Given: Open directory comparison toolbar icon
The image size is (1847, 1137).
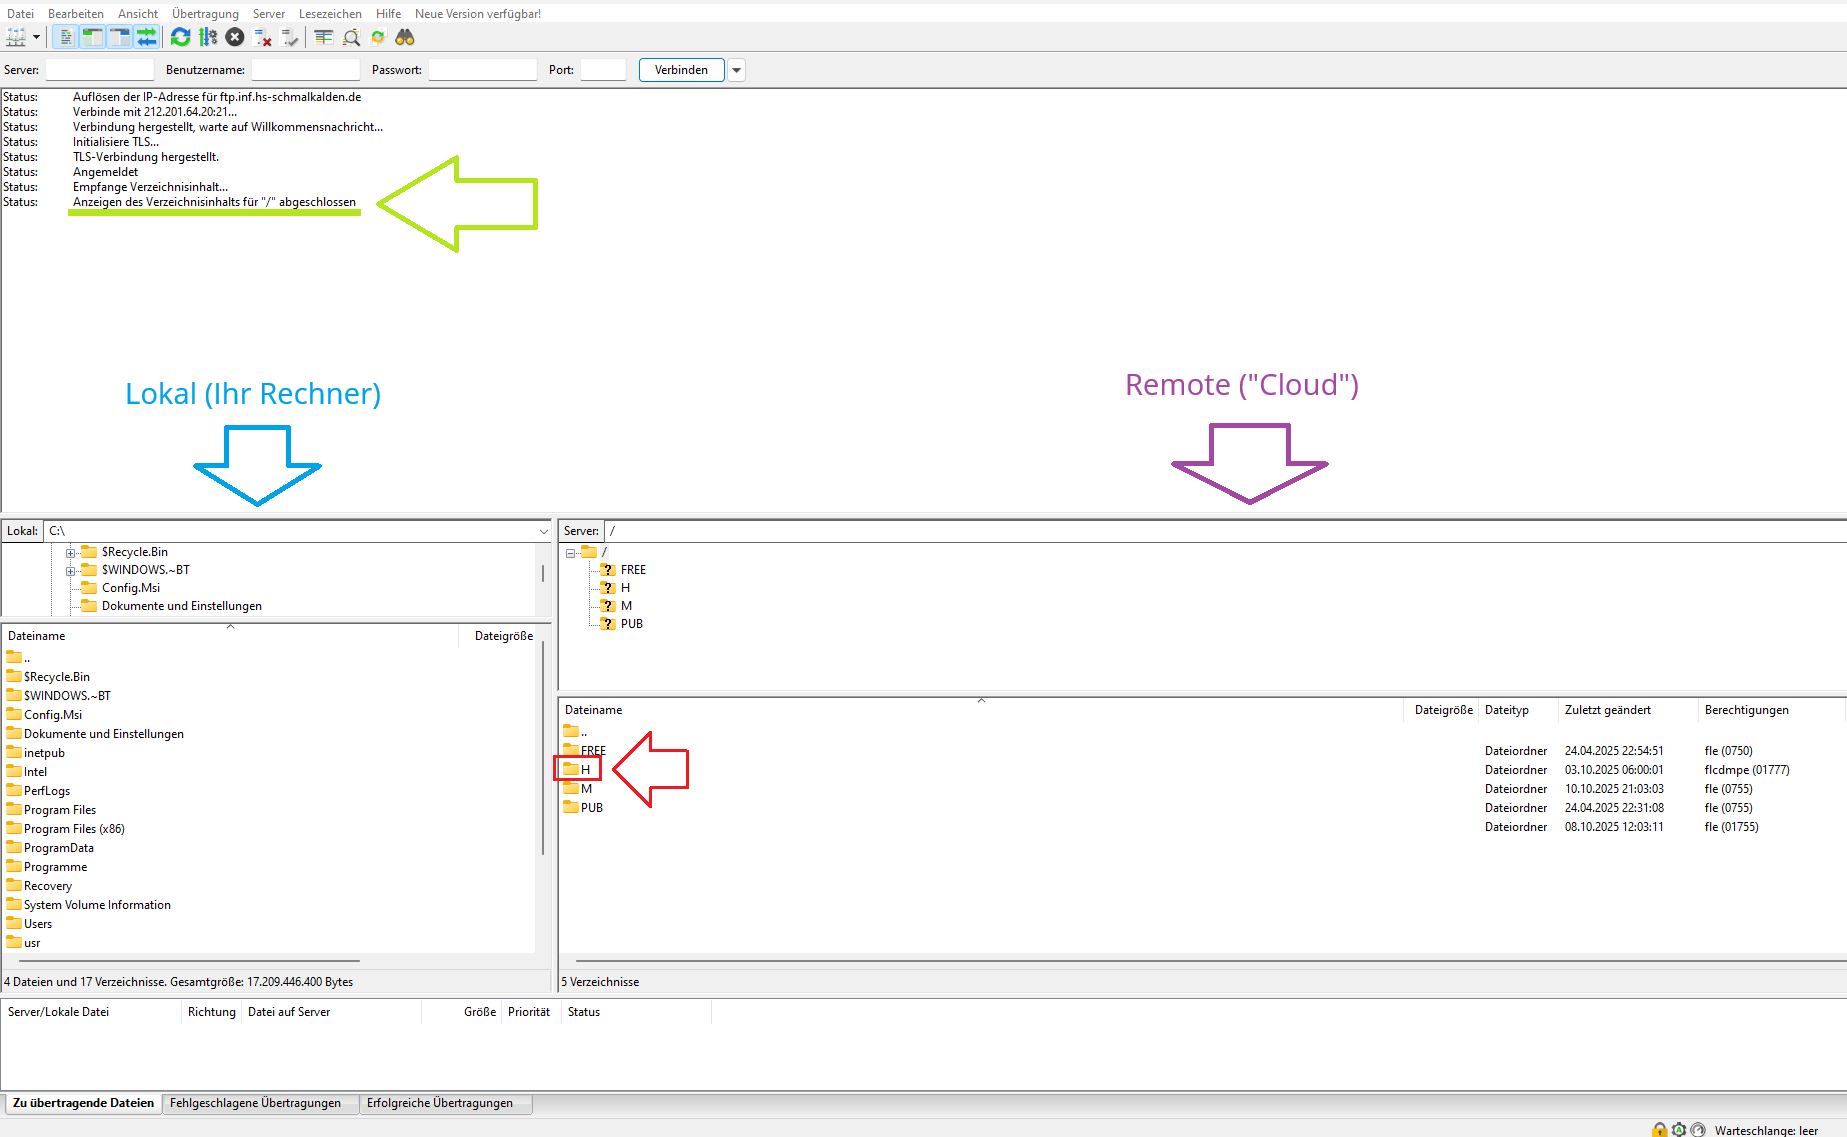Looking at the screenshot, I should pyautogui.click(x=323, y=37).
